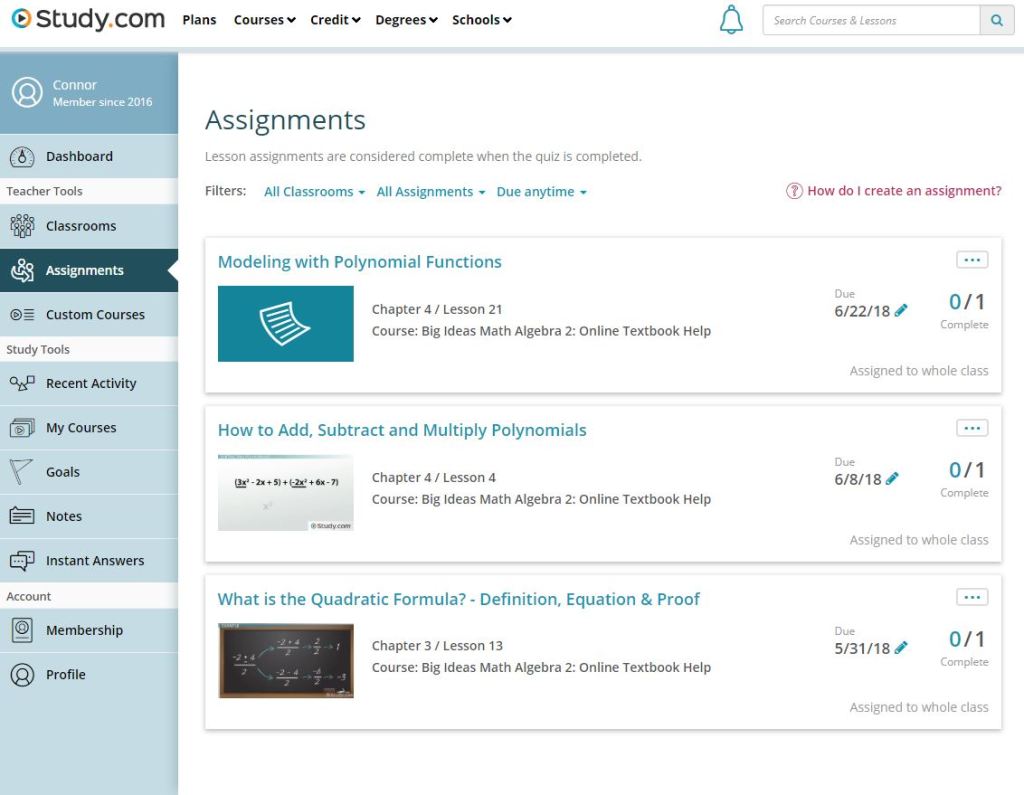Open Modeling with Polynomial Functions assignment
Screen dimensions: 1024x795
point(359,262)
